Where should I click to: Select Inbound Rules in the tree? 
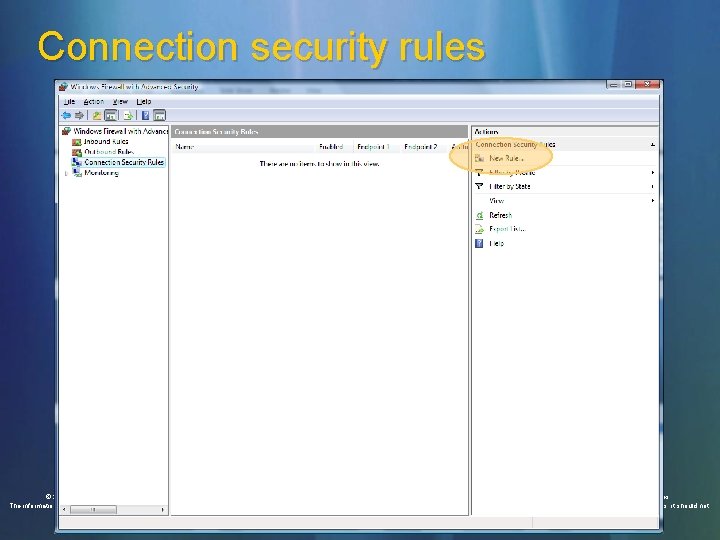click(106, 141)
